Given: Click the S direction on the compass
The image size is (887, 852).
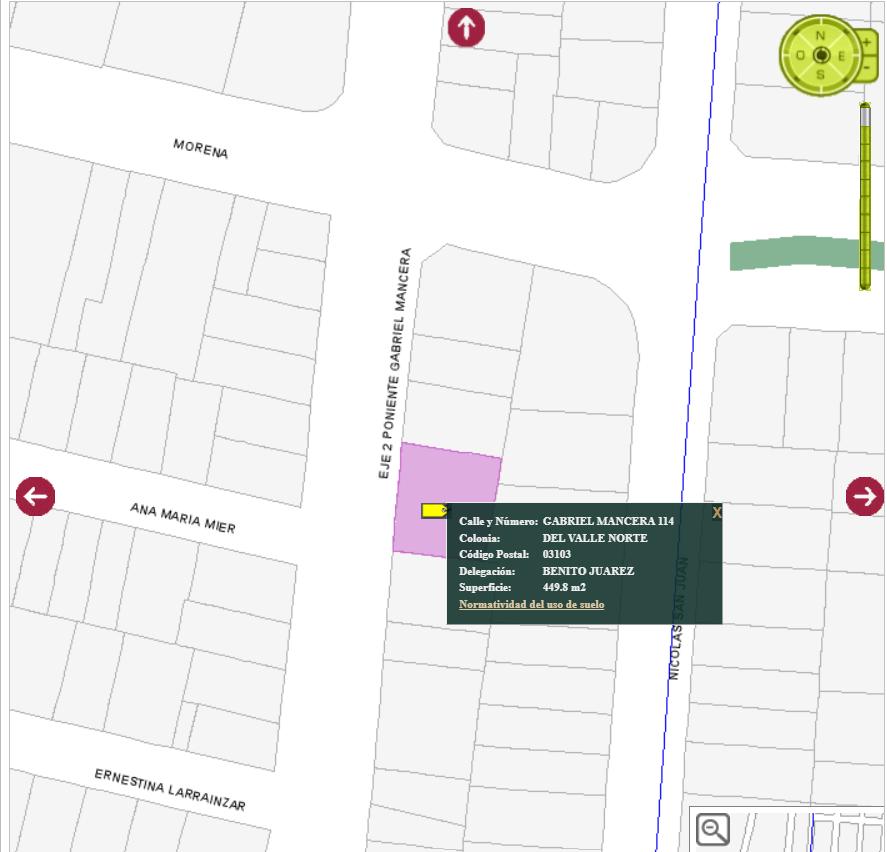Looking at the screenshot, I should point(821,75).
